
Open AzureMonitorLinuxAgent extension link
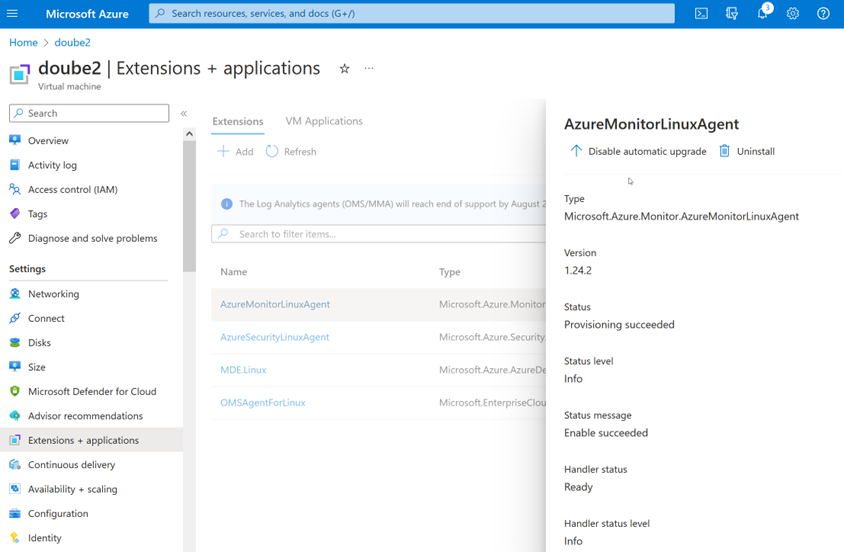pos(275,305)
